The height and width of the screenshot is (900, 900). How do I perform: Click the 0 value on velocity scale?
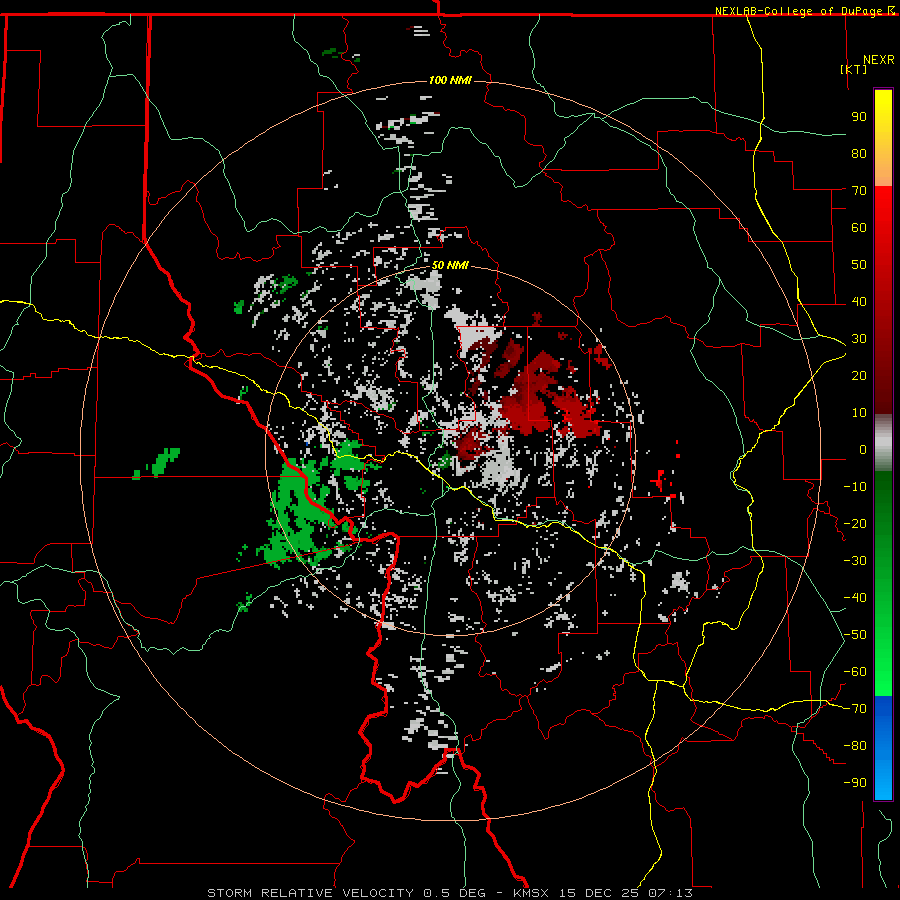(x=863, y=450)
